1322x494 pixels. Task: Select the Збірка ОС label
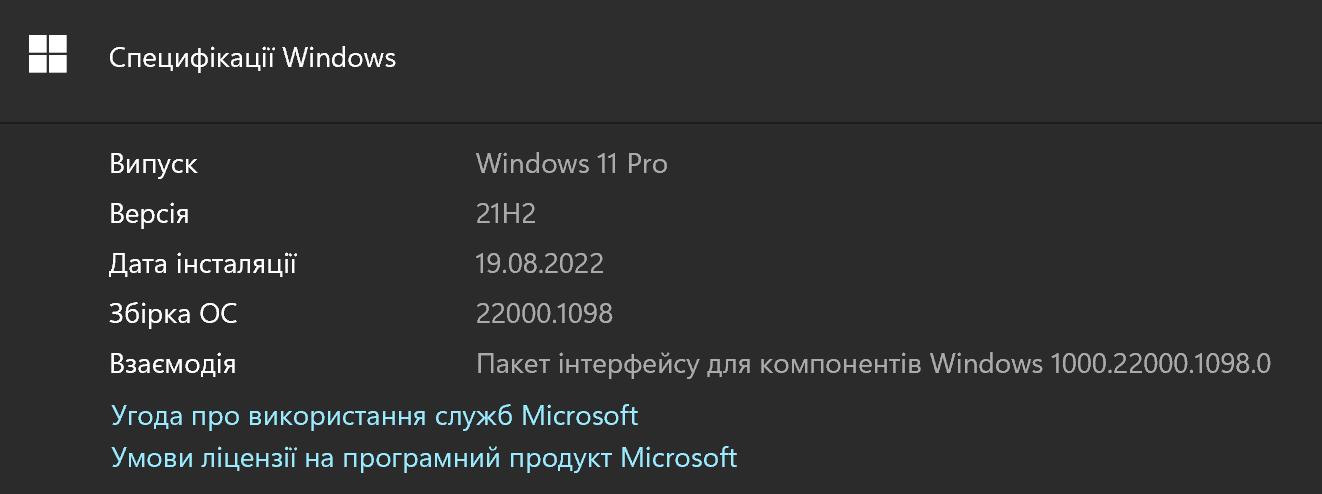173,314
